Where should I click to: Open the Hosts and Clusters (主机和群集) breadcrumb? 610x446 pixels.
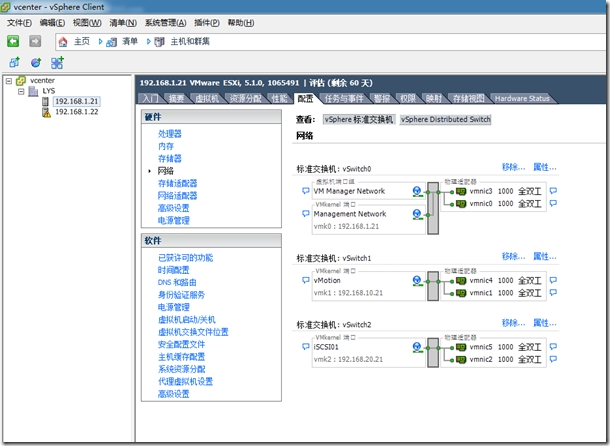tap(190, 41)
